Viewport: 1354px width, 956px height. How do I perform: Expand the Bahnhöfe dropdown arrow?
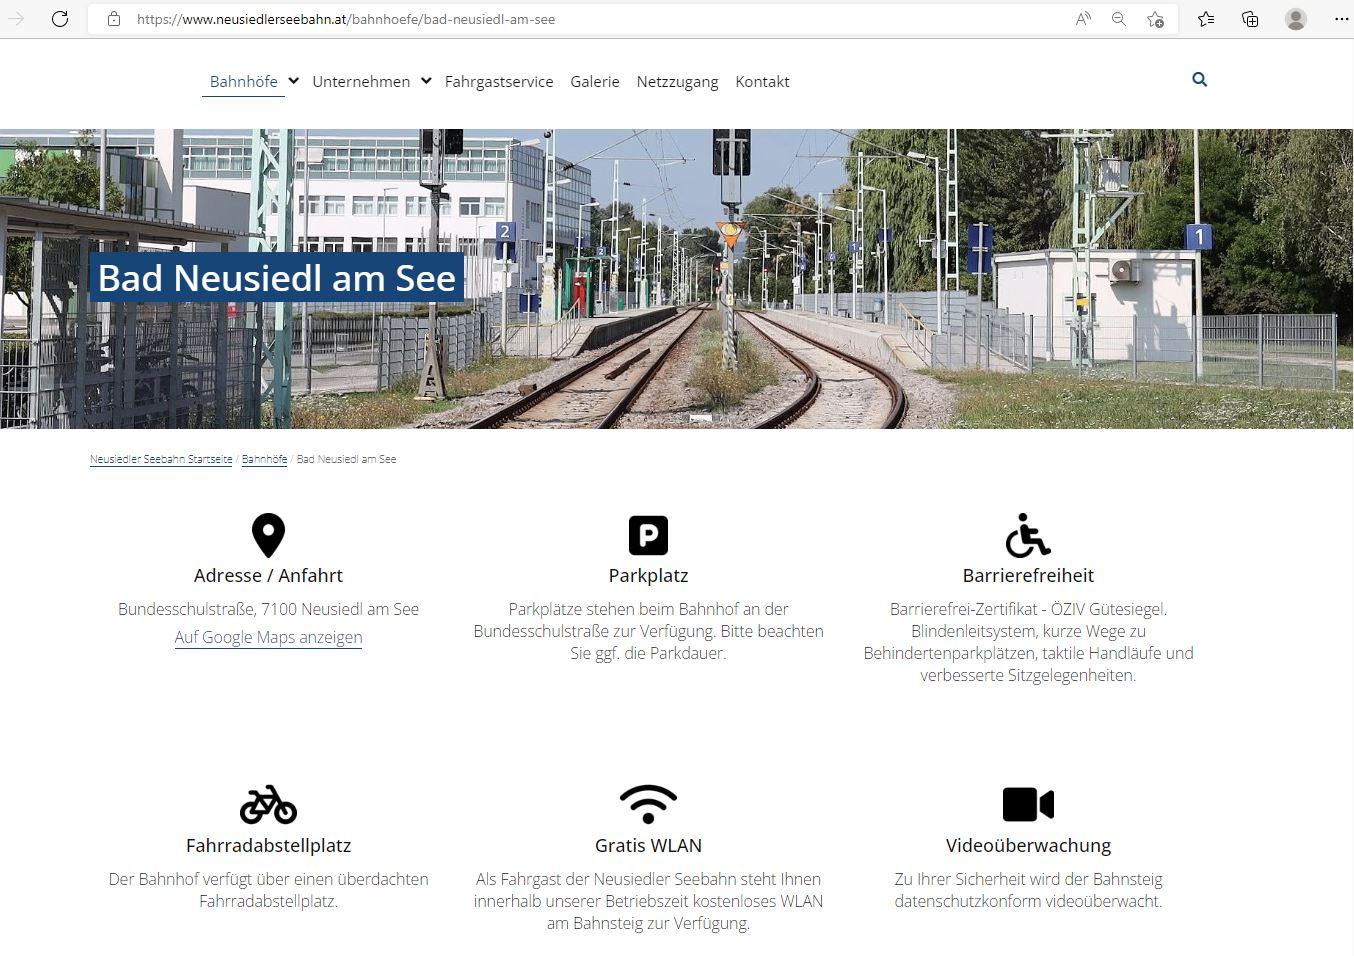[293, 81]
